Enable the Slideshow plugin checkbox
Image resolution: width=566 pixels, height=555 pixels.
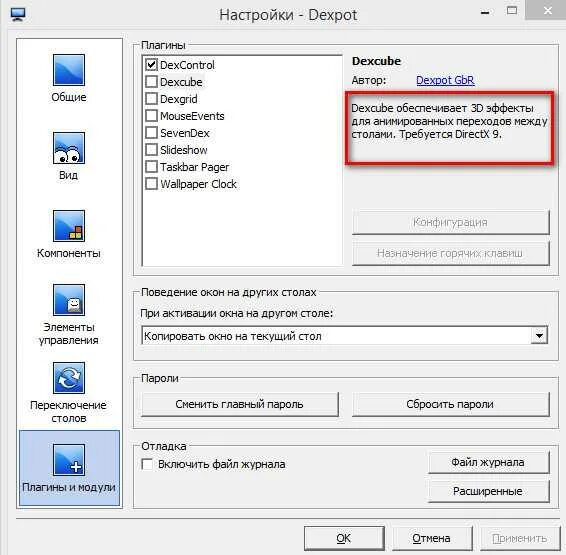pyautogui.click(x=151, y=149)
